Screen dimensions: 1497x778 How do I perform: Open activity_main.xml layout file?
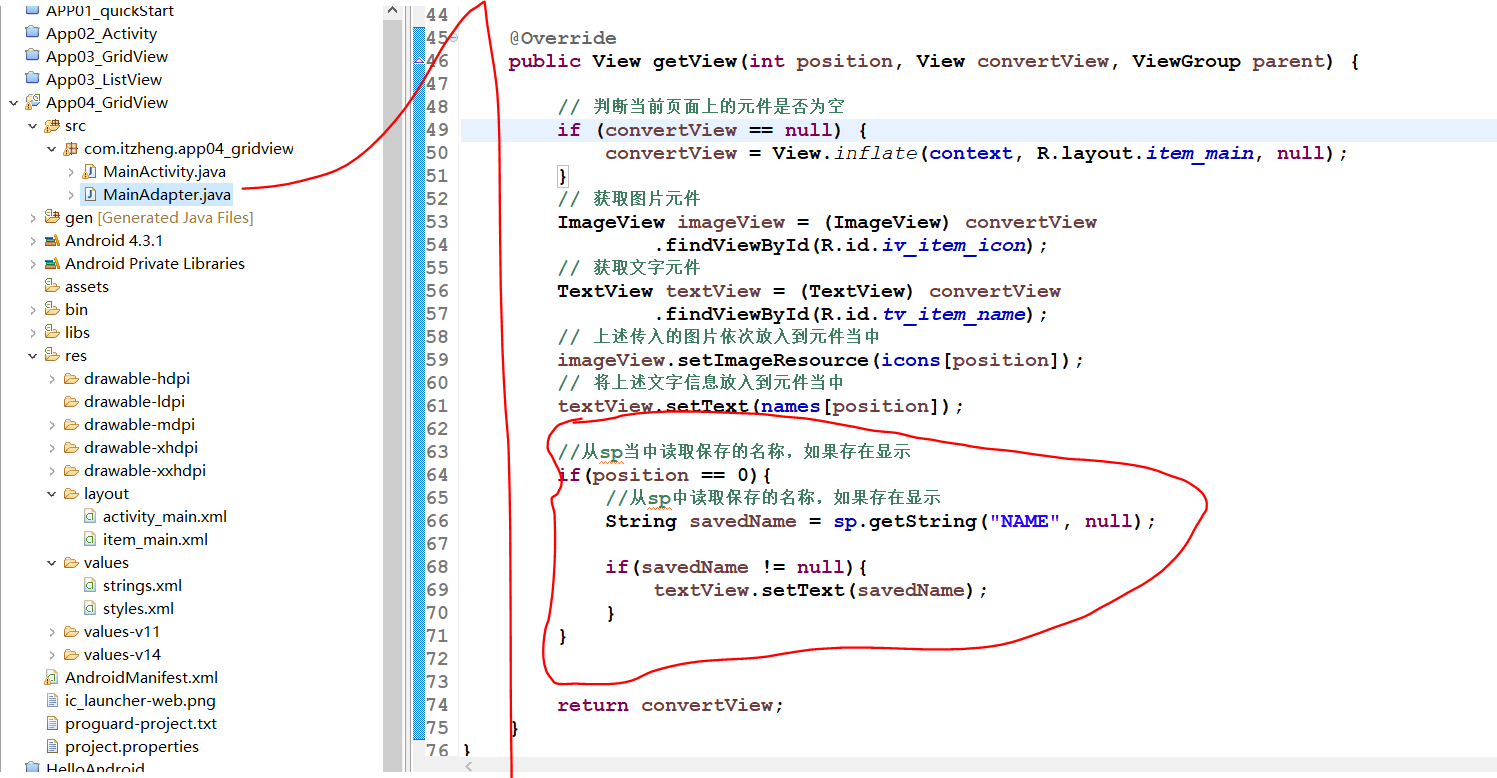[165, 517]
